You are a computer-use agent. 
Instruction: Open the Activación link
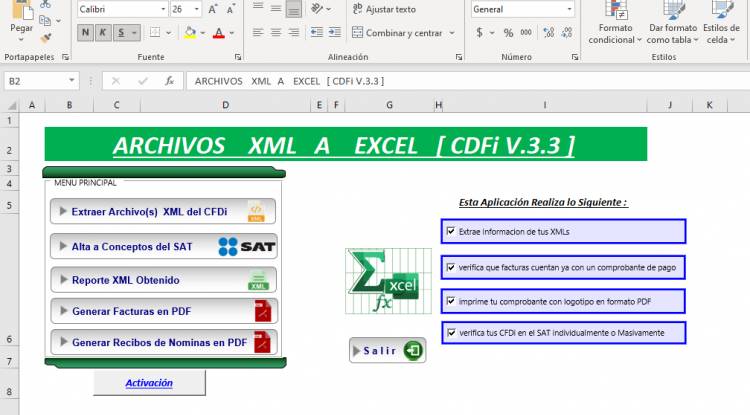(x=149, y=383)
